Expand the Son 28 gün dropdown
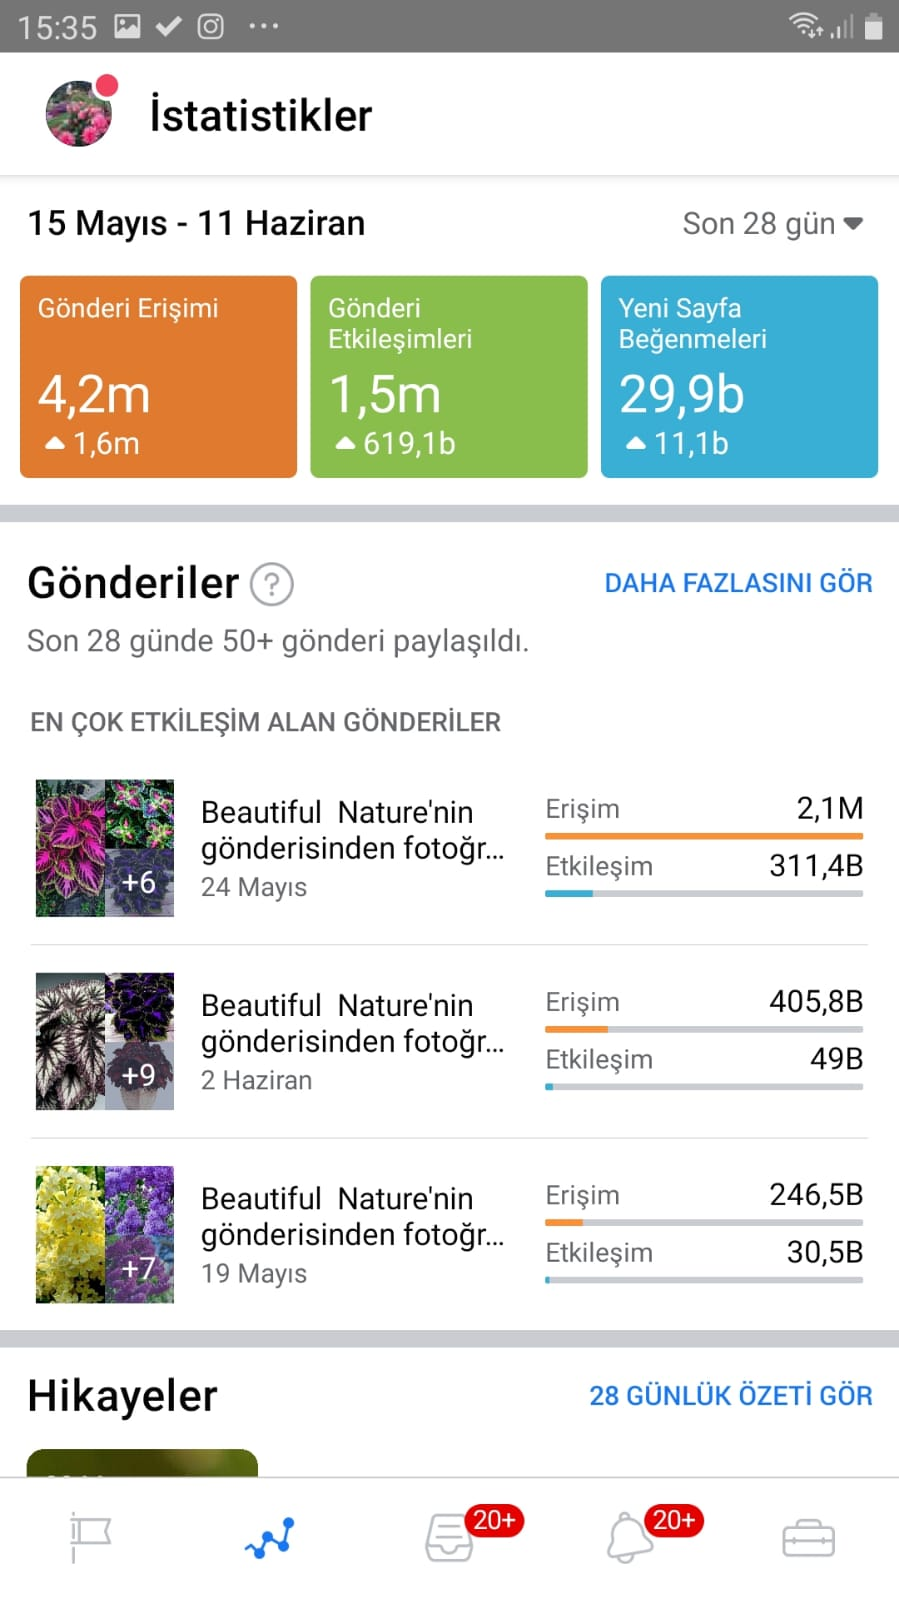 click(772, 223)
